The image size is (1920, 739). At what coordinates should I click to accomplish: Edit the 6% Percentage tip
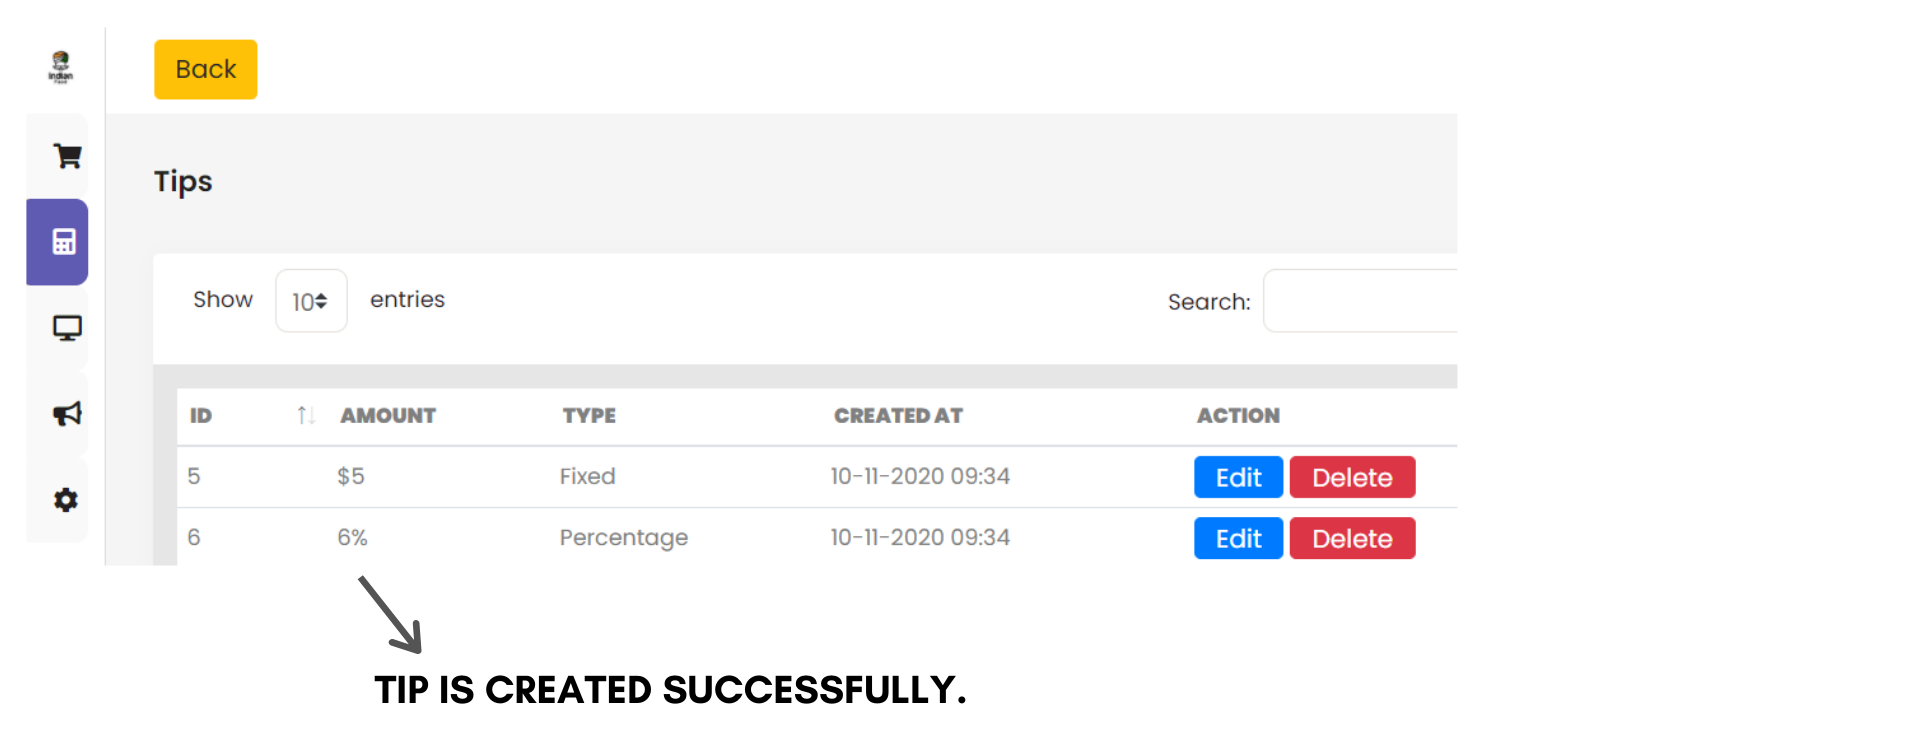[x=1238, y=539]
